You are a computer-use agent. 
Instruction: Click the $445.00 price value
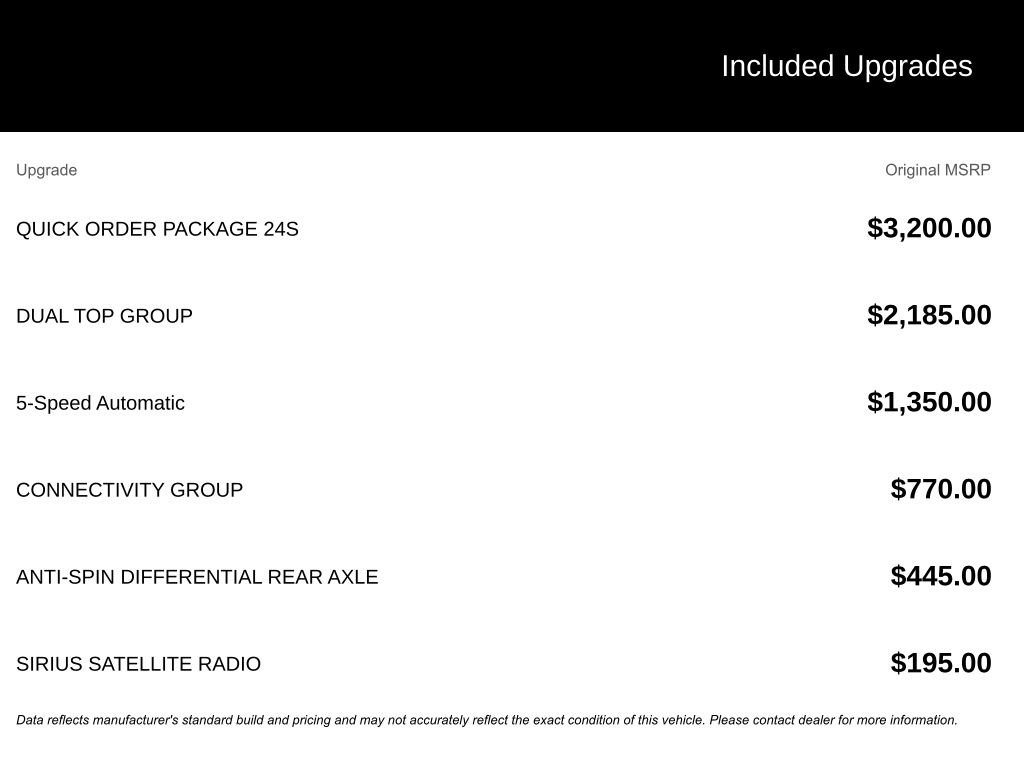tap(940, 575)
